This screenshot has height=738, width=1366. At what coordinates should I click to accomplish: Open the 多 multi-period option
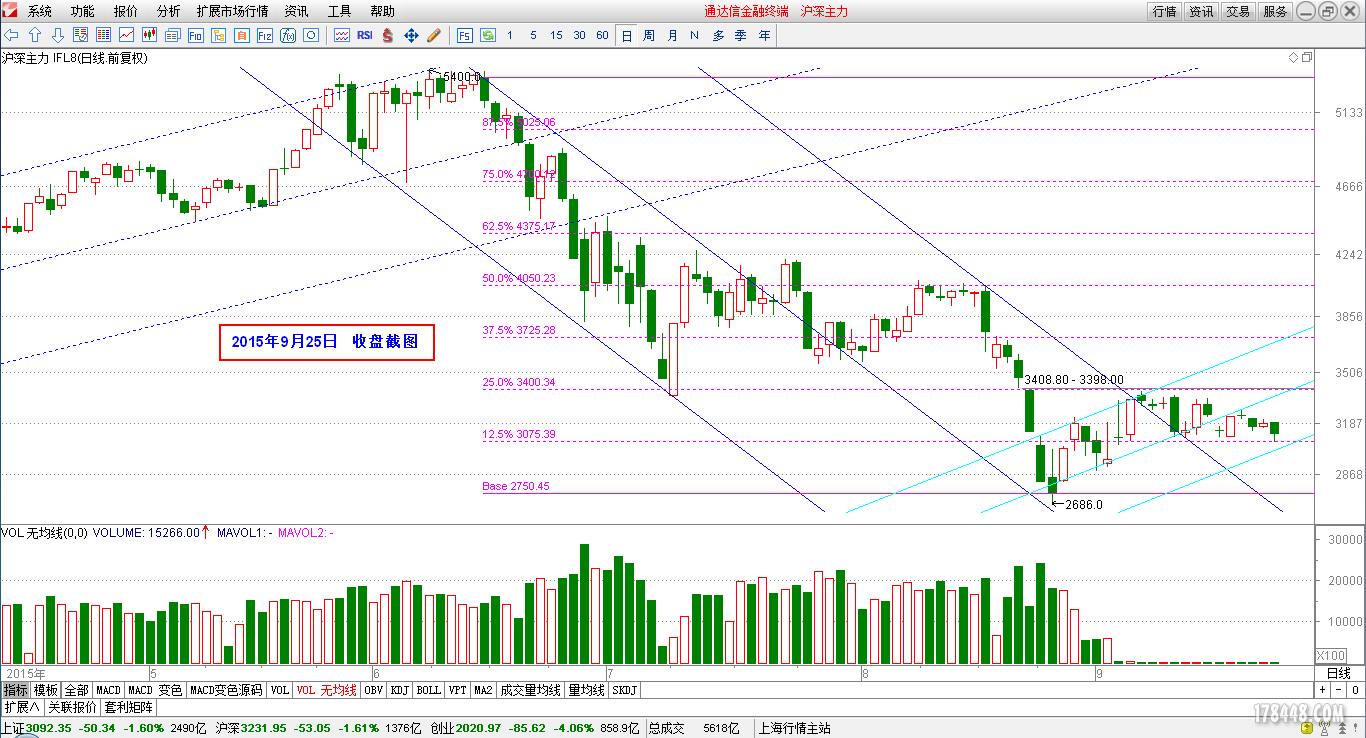coord(718,35)
